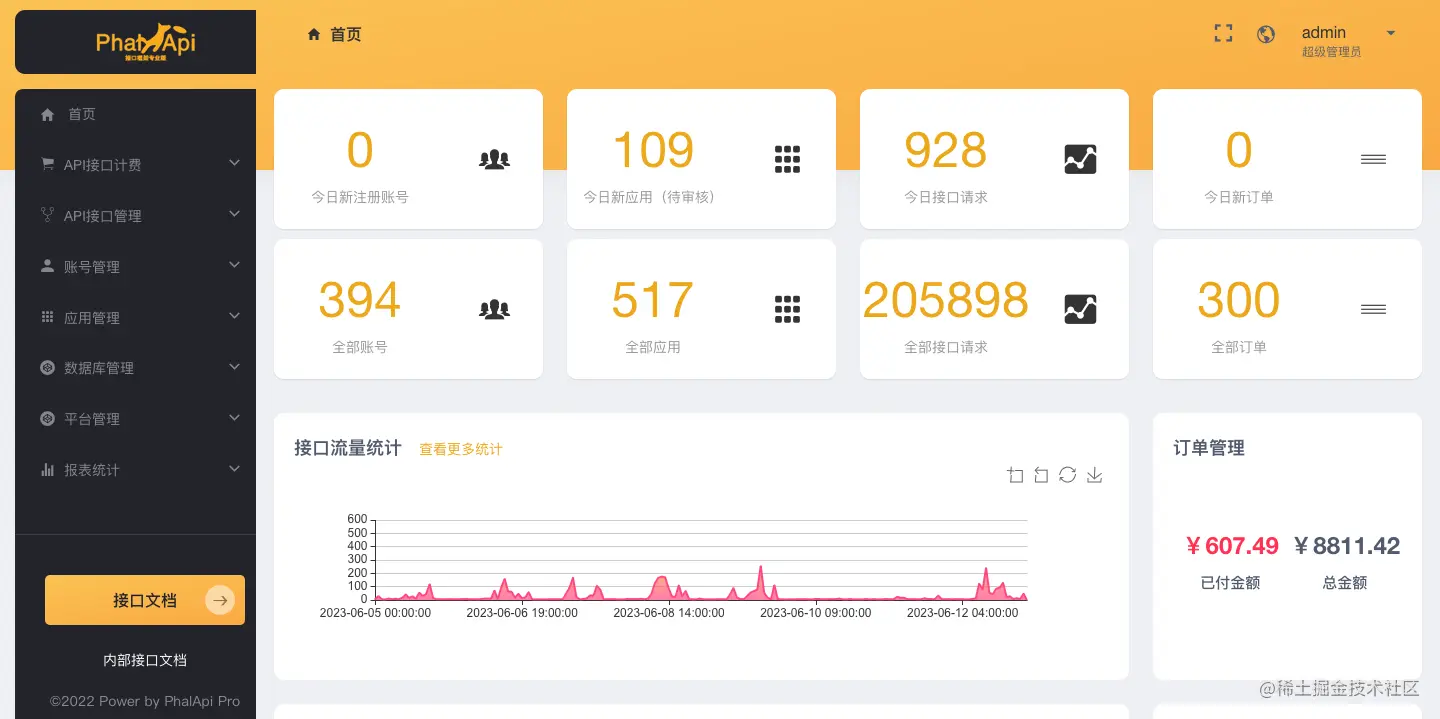
Task: Expand 应用管理 submenu chevron
Action: pyautogui.click(x=234, y=315)
